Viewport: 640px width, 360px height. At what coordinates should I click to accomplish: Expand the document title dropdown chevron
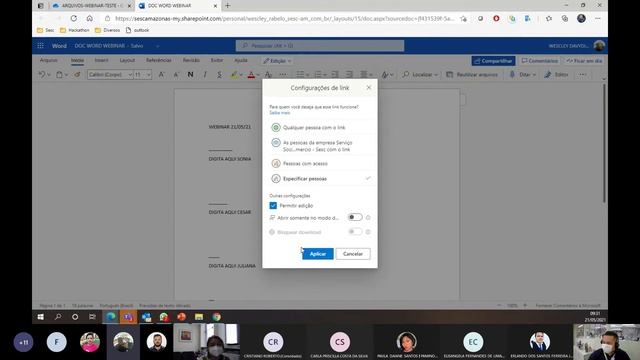point(158,46)
